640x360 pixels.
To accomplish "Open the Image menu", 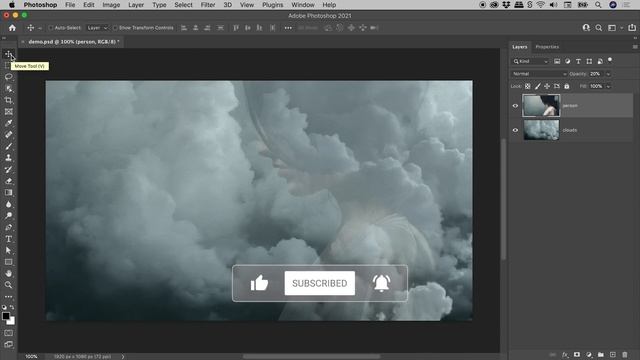I will (111, 5).
